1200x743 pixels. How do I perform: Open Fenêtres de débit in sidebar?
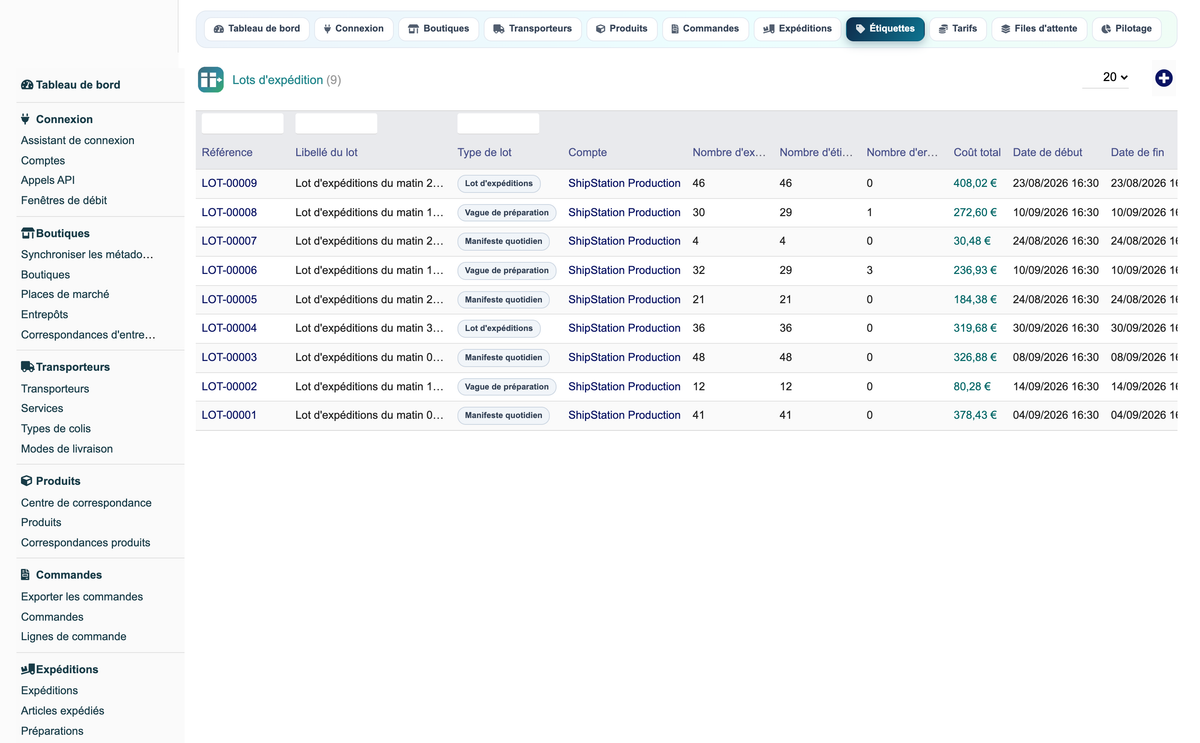click(x=64, y=201)
